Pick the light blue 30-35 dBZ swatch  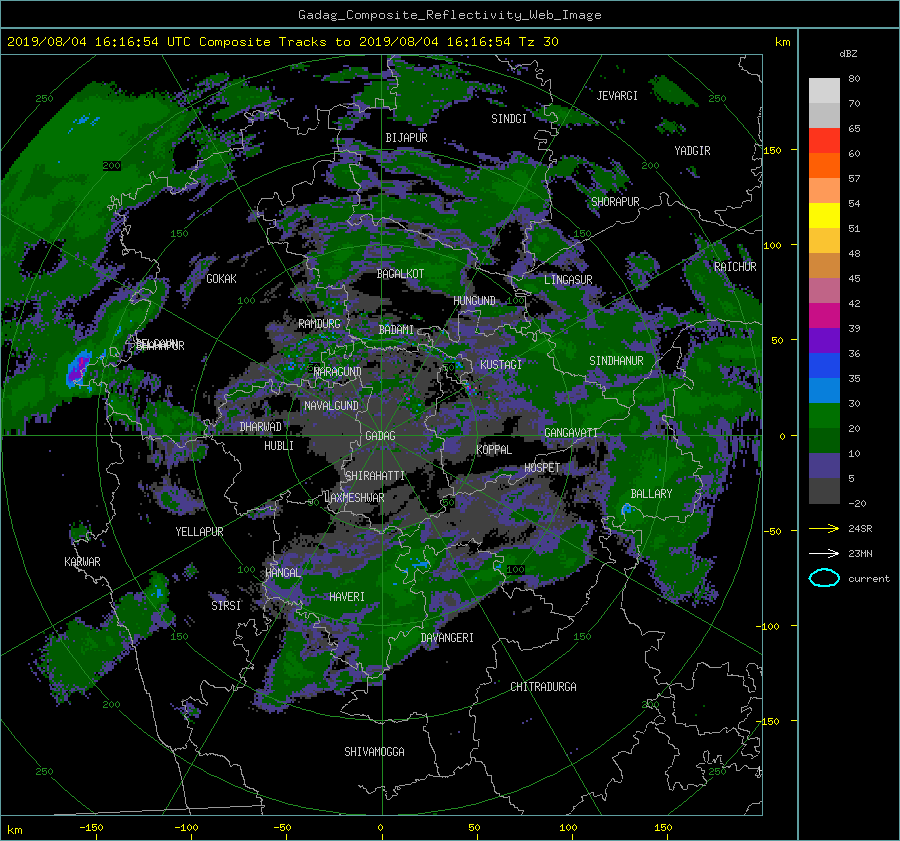(824, 391)
